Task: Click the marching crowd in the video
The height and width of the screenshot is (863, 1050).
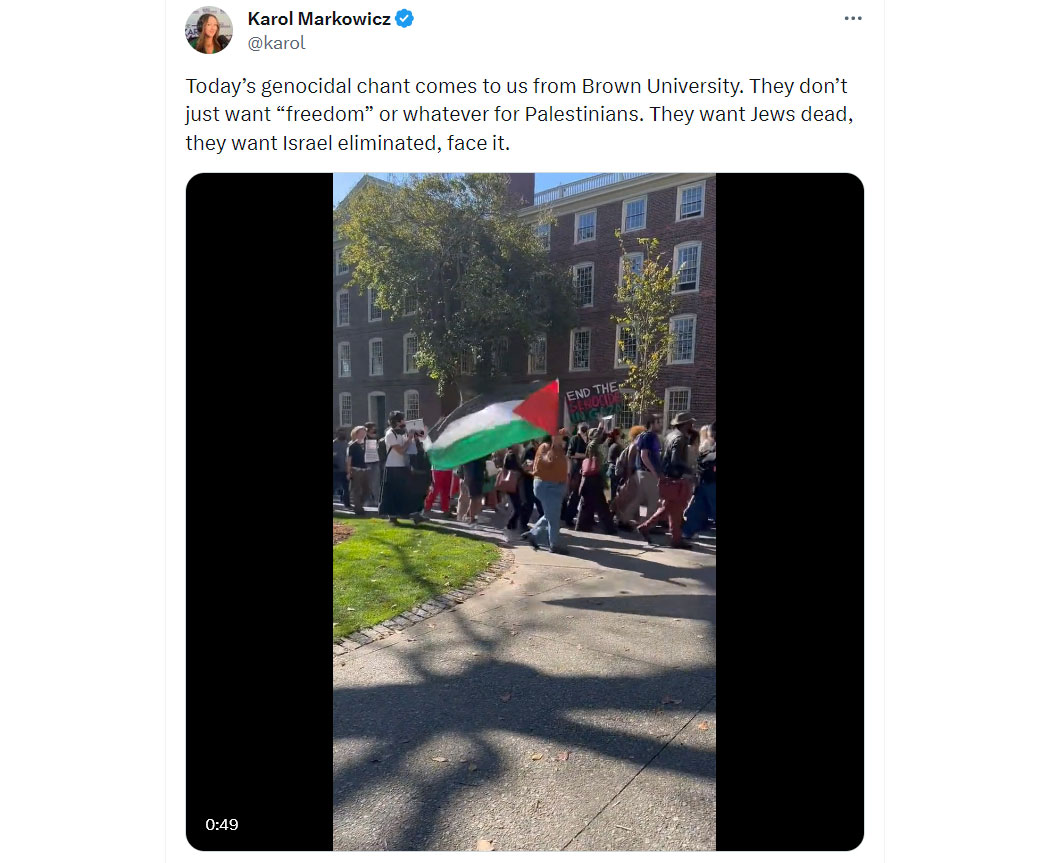Action: point(524,479)
